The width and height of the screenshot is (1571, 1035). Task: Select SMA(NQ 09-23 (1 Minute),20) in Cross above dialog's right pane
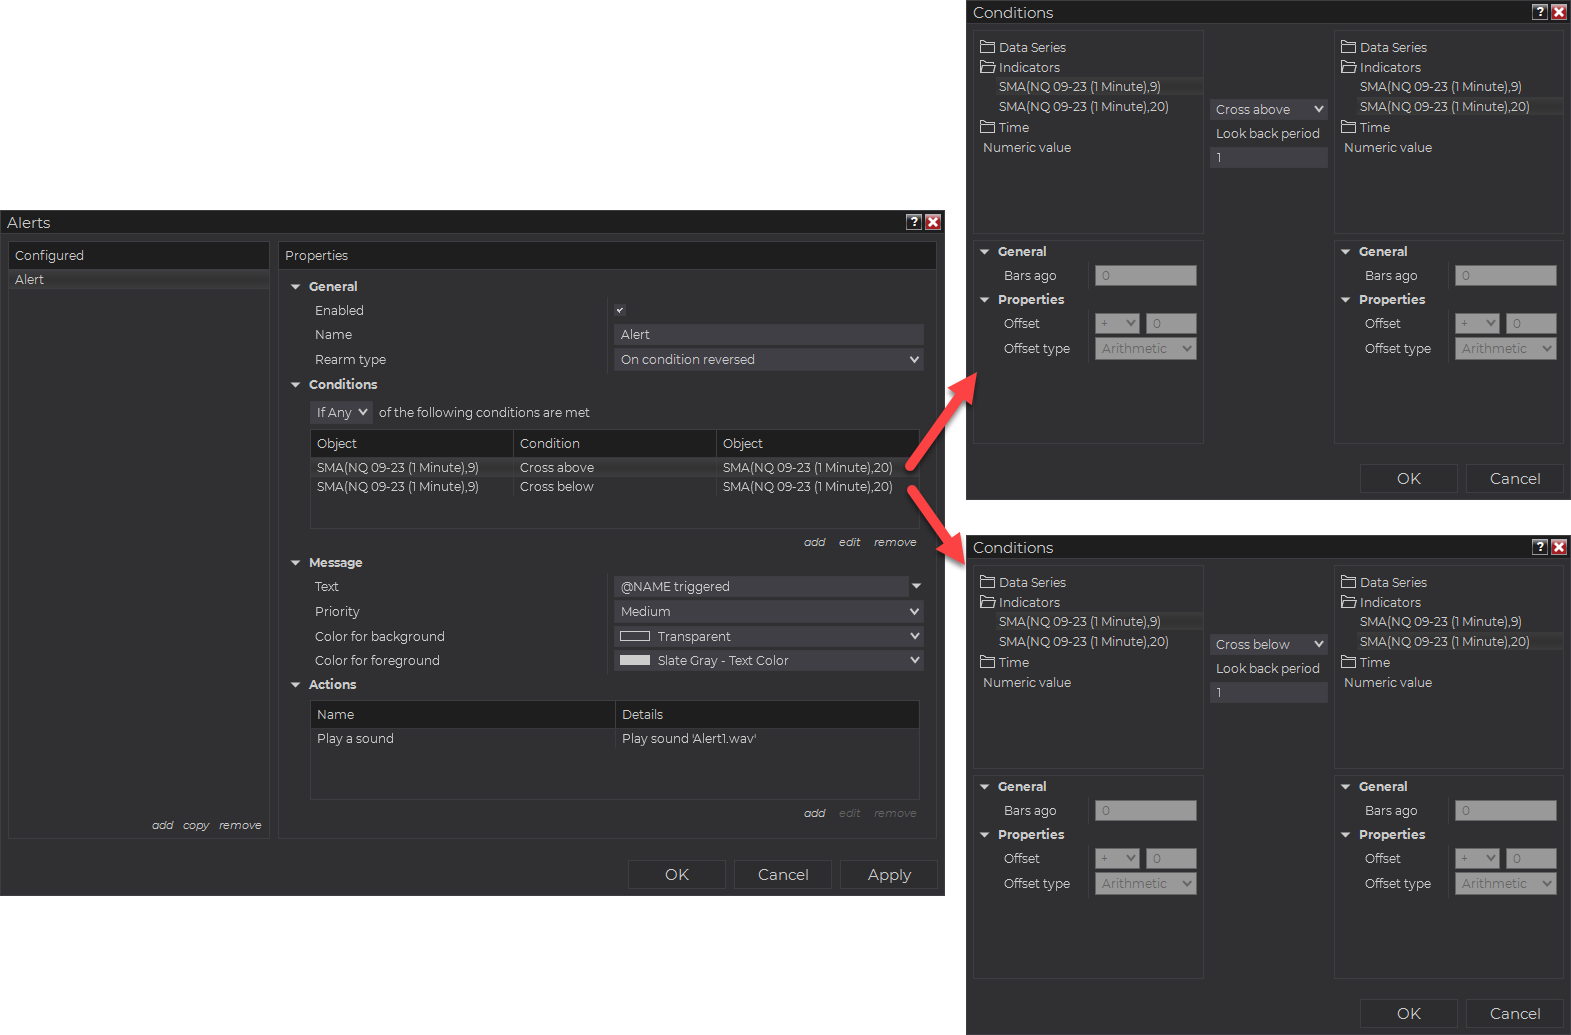(x=1445, y=107)
